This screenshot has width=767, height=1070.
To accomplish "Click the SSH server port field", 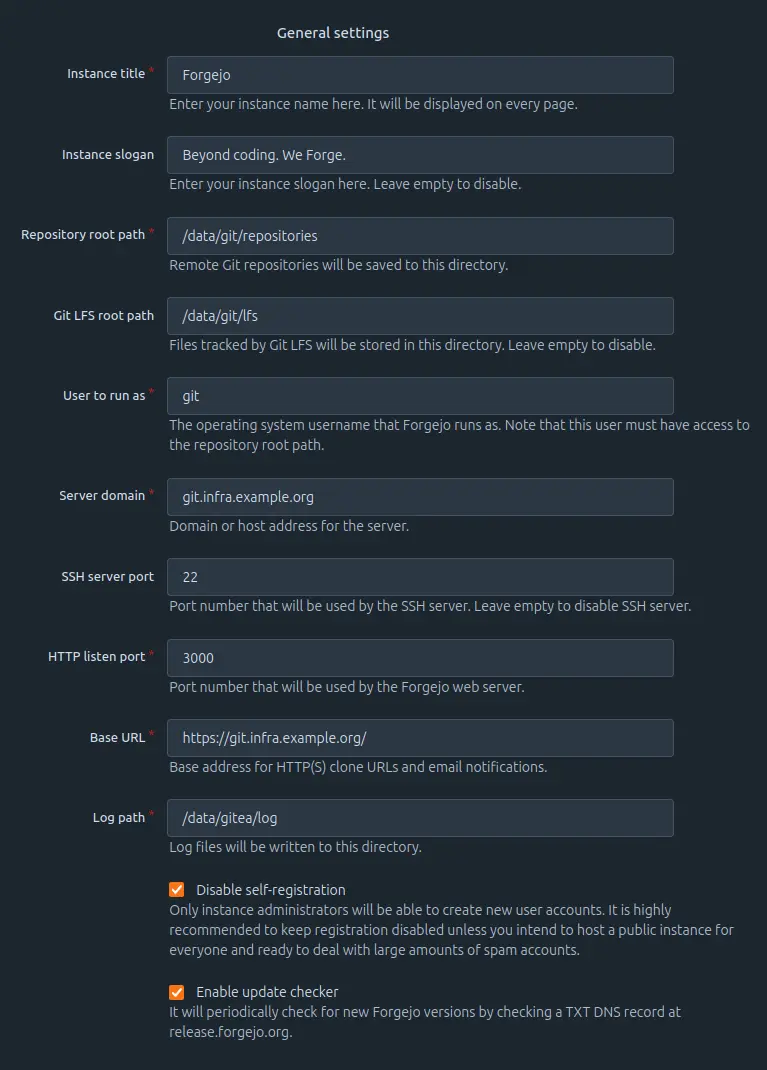I will click(420, 577).
